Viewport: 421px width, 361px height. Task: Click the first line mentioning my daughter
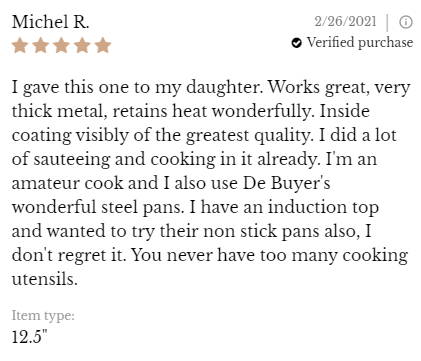211,88
